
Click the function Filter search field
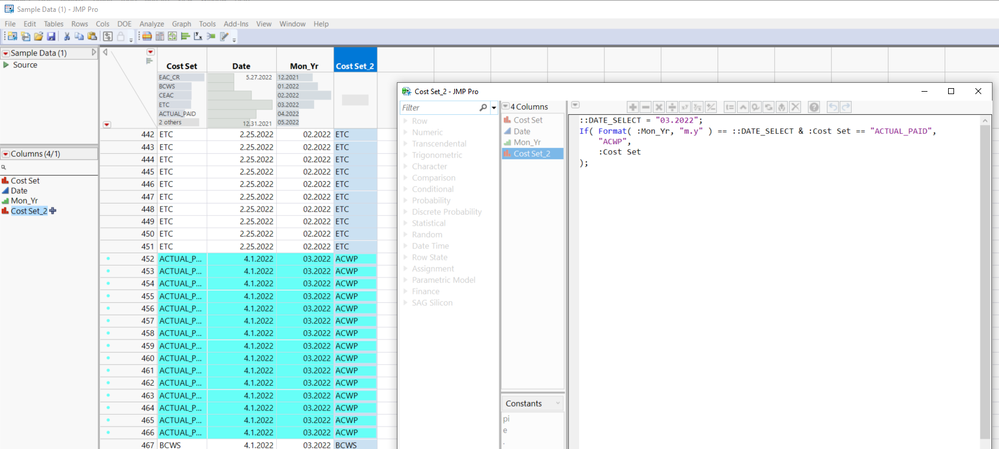point(438,107)
